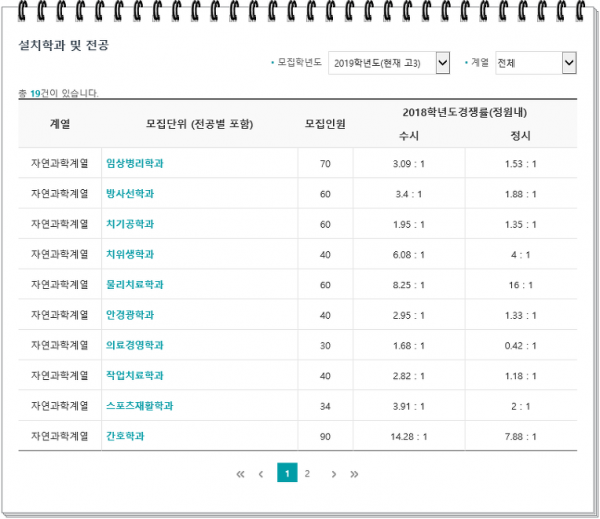Click 물리치료학과 수시 rate 8.25 : 1
Viewport: 600px width, 519px height.
pos(409,285)
